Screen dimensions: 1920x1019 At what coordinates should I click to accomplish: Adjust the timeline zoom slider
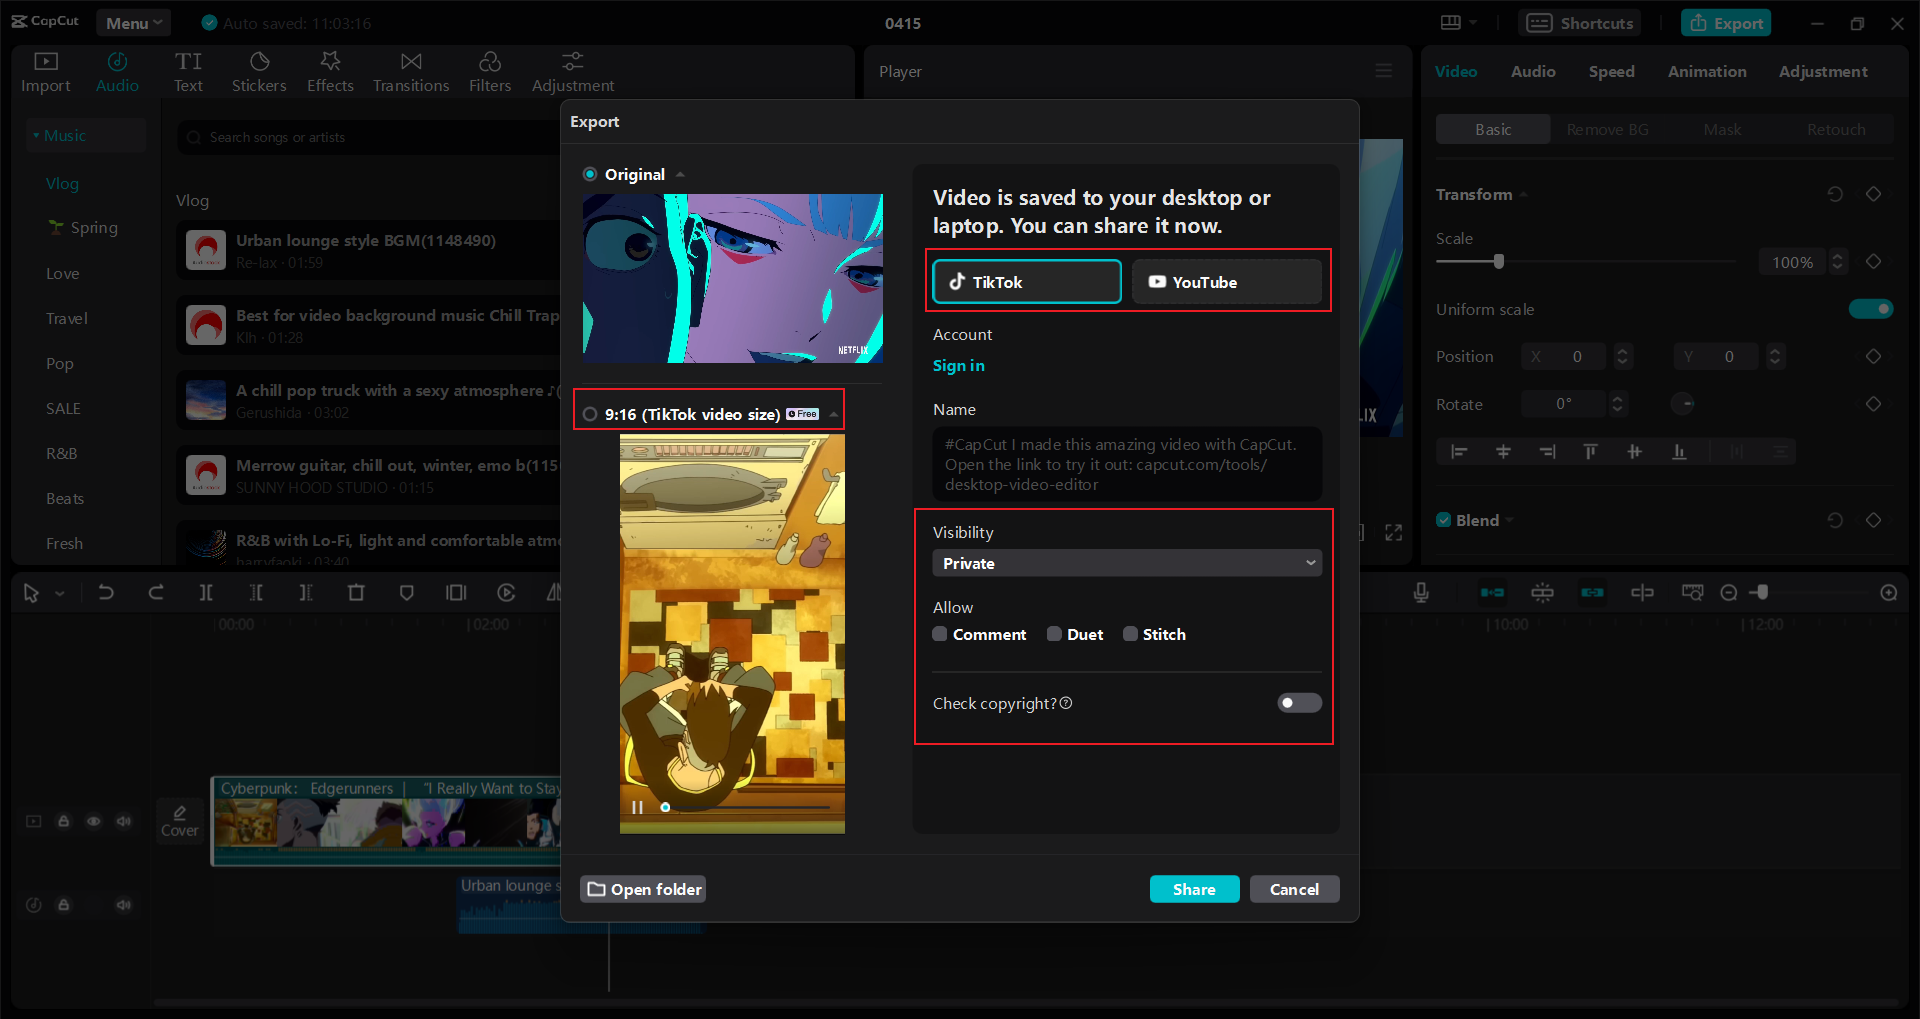1762,593
